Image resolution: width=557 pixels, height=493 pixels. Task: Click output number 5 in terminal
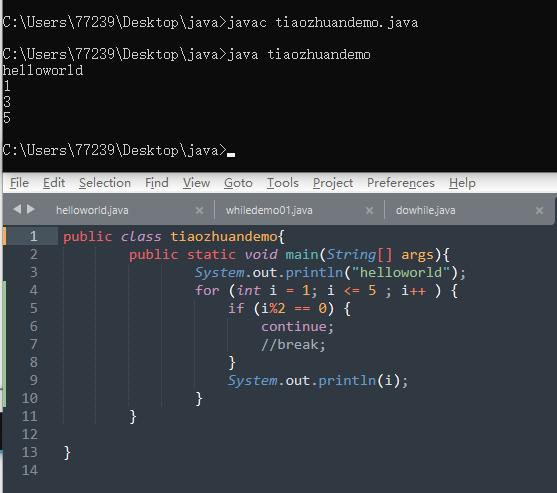click(7, 118)
